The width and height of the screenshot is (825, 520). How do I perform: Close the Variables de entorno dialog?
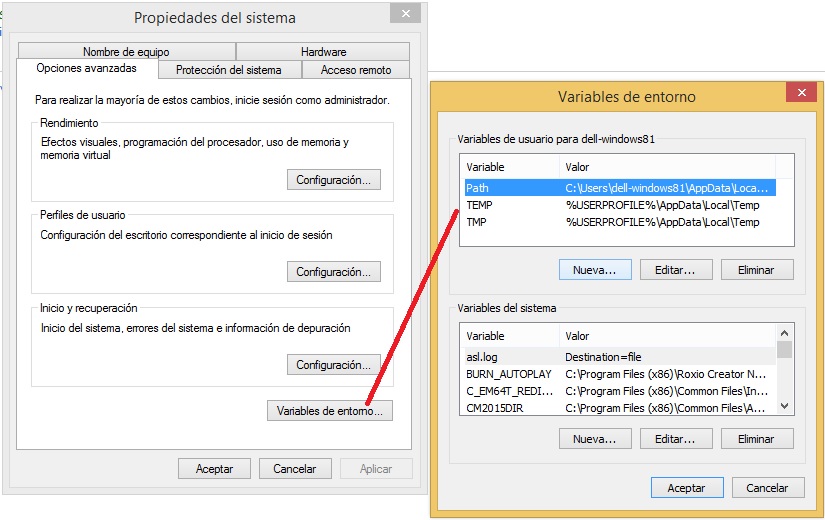(x=799, y=94)
